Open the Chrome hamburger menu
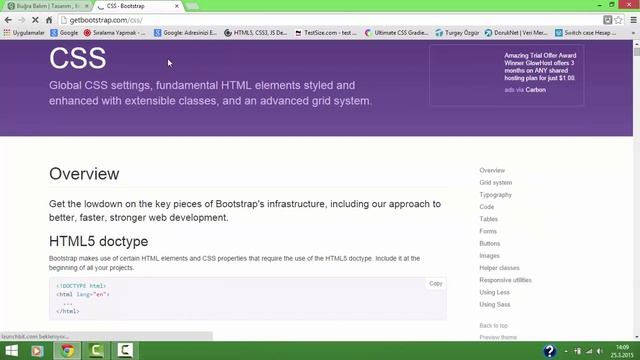The width and height of the screenshot is (640, 360). click(x=633, y=20)
